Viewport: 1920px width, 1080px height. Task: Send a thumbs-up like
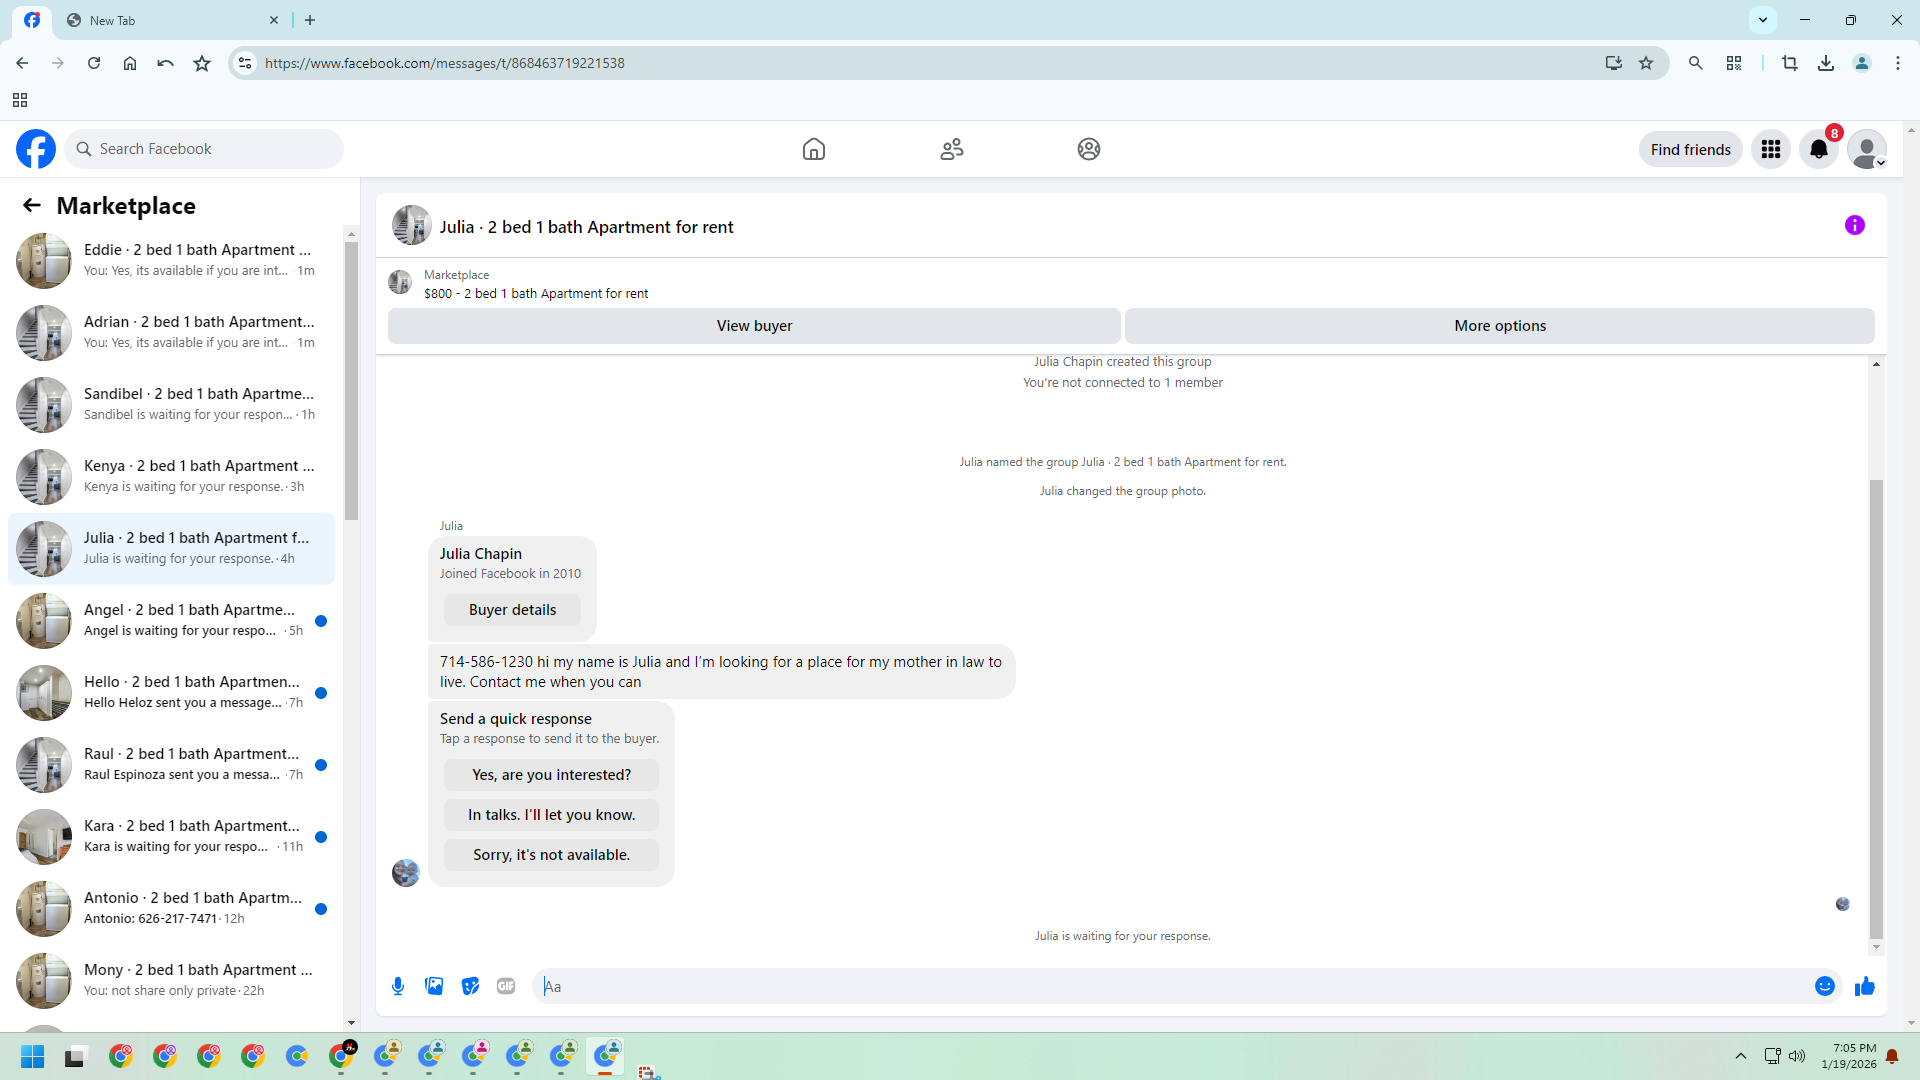click(1865, 986)
